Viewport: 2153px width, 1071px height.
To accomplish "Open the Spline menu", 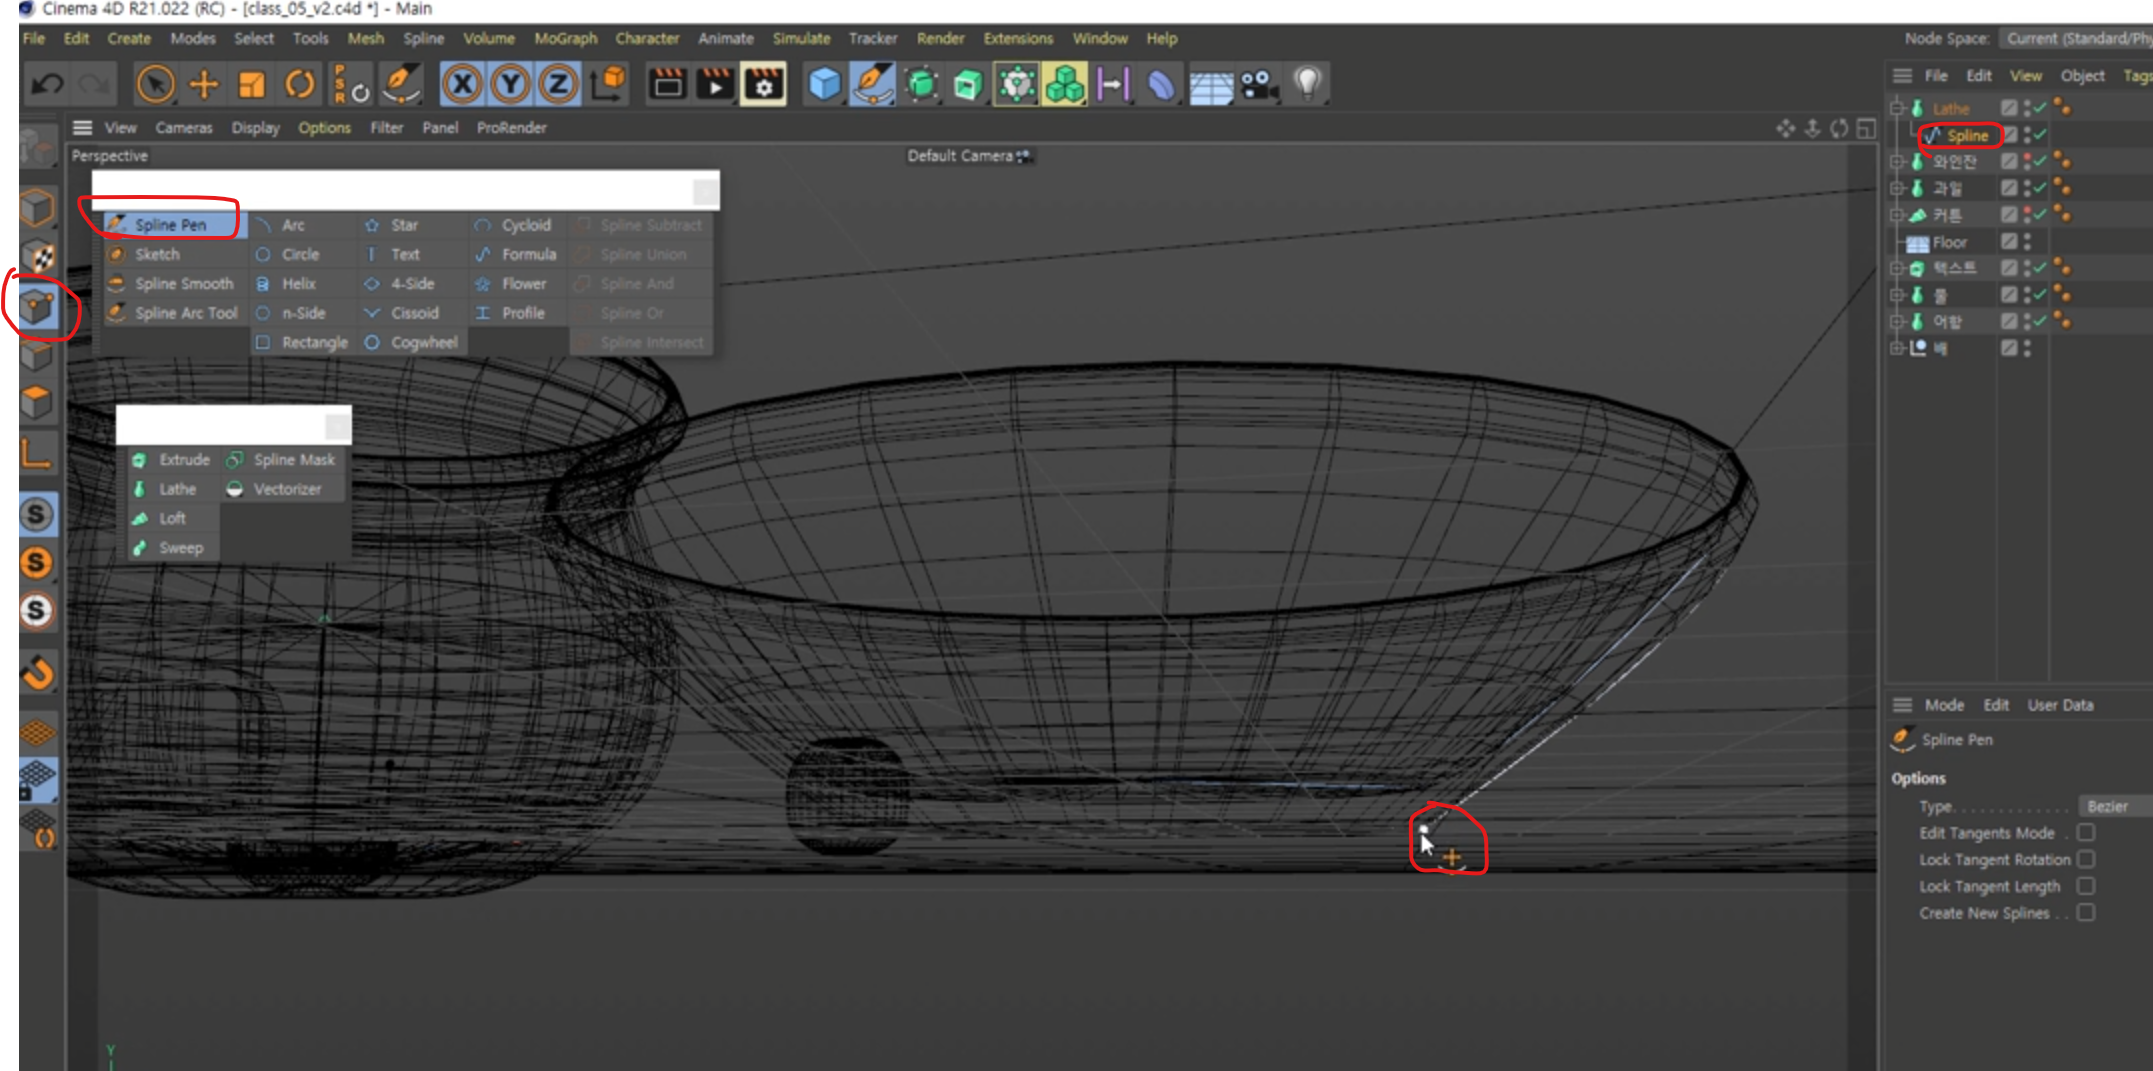I will 423,38.
